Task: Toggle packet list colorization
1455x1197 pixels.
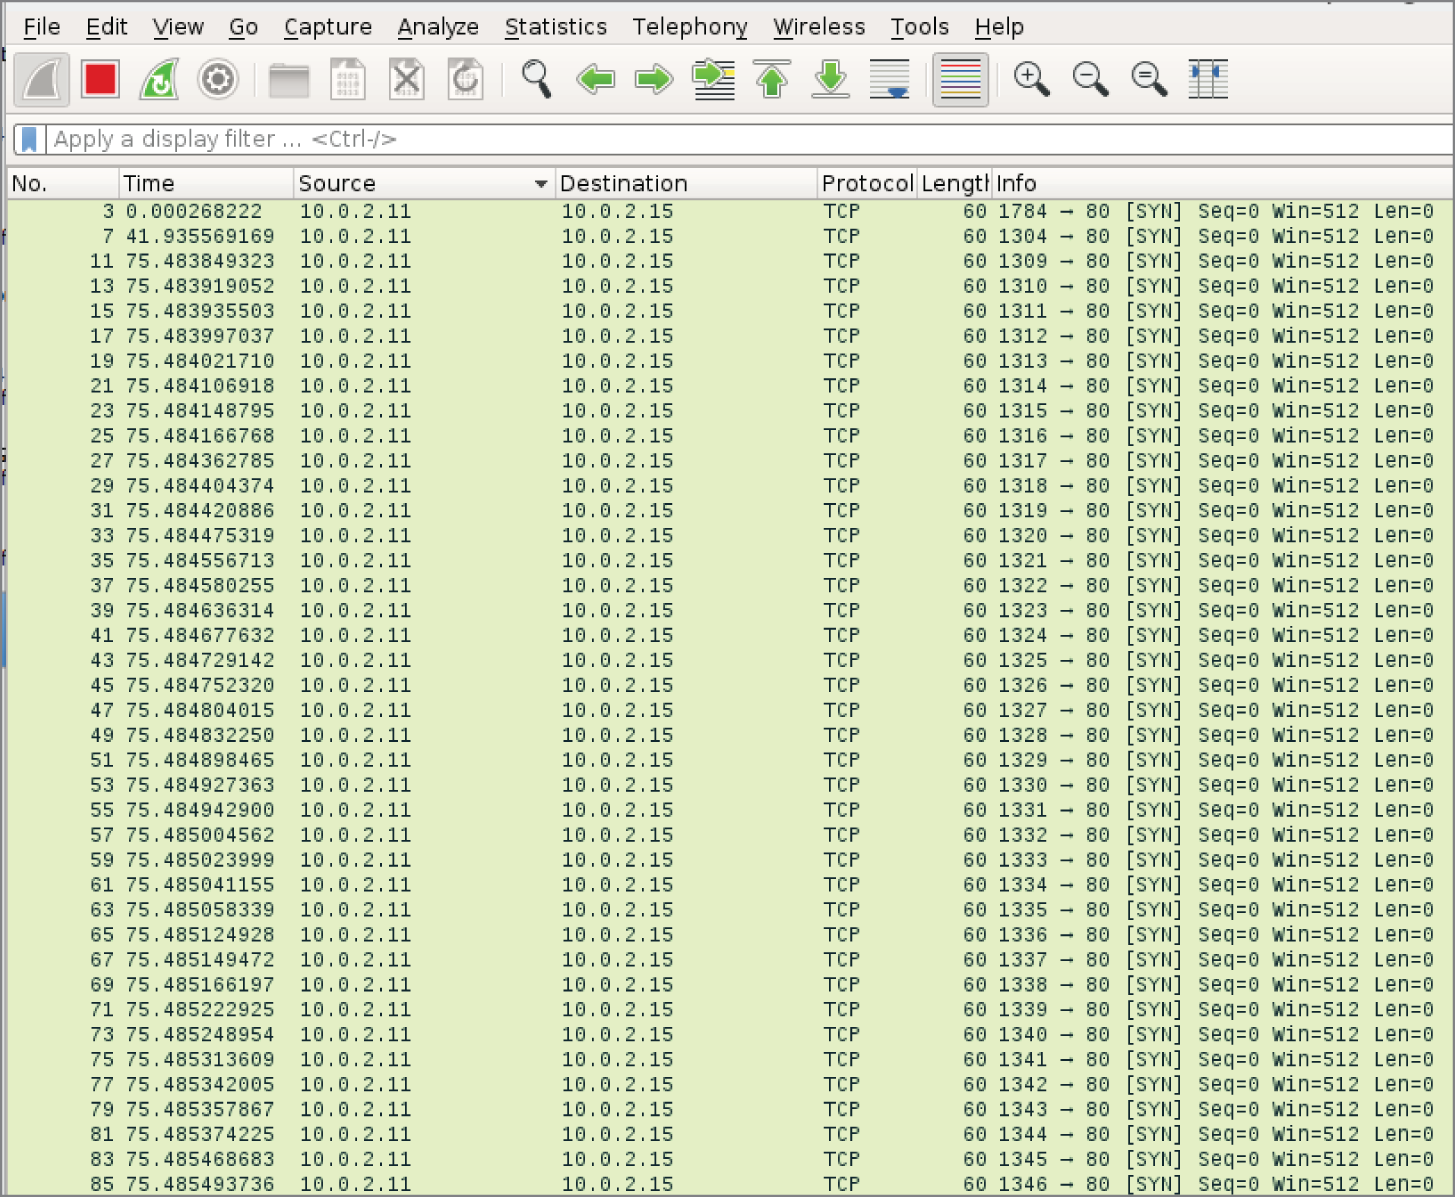Action: pyautogui.click(x=960, y=80)
